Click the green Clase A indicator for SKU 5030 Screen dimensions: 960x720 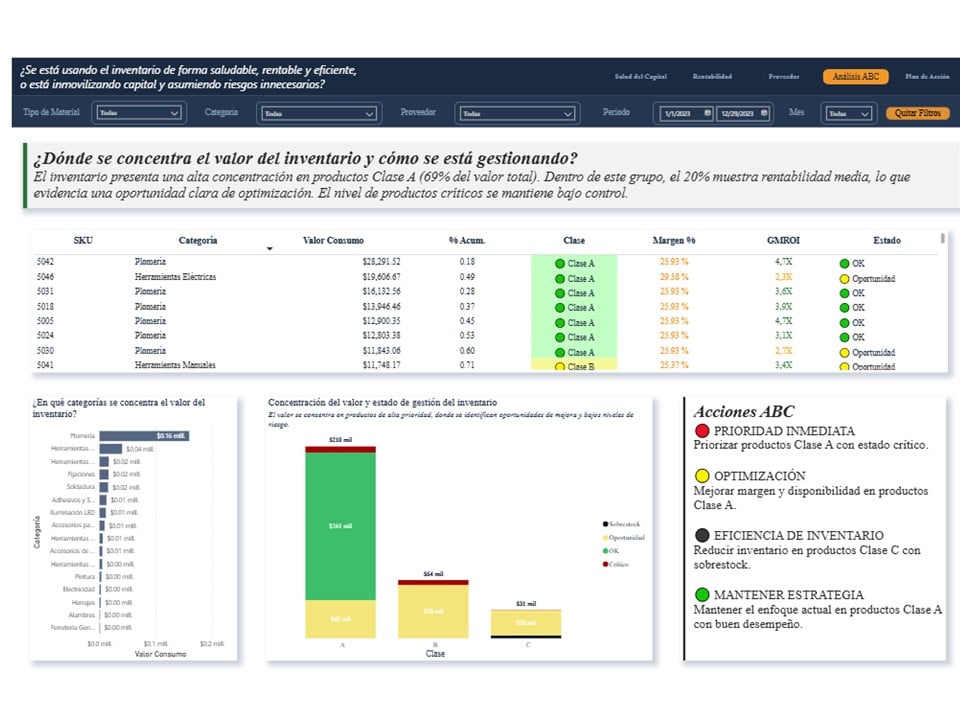click(x=560, y=353)
